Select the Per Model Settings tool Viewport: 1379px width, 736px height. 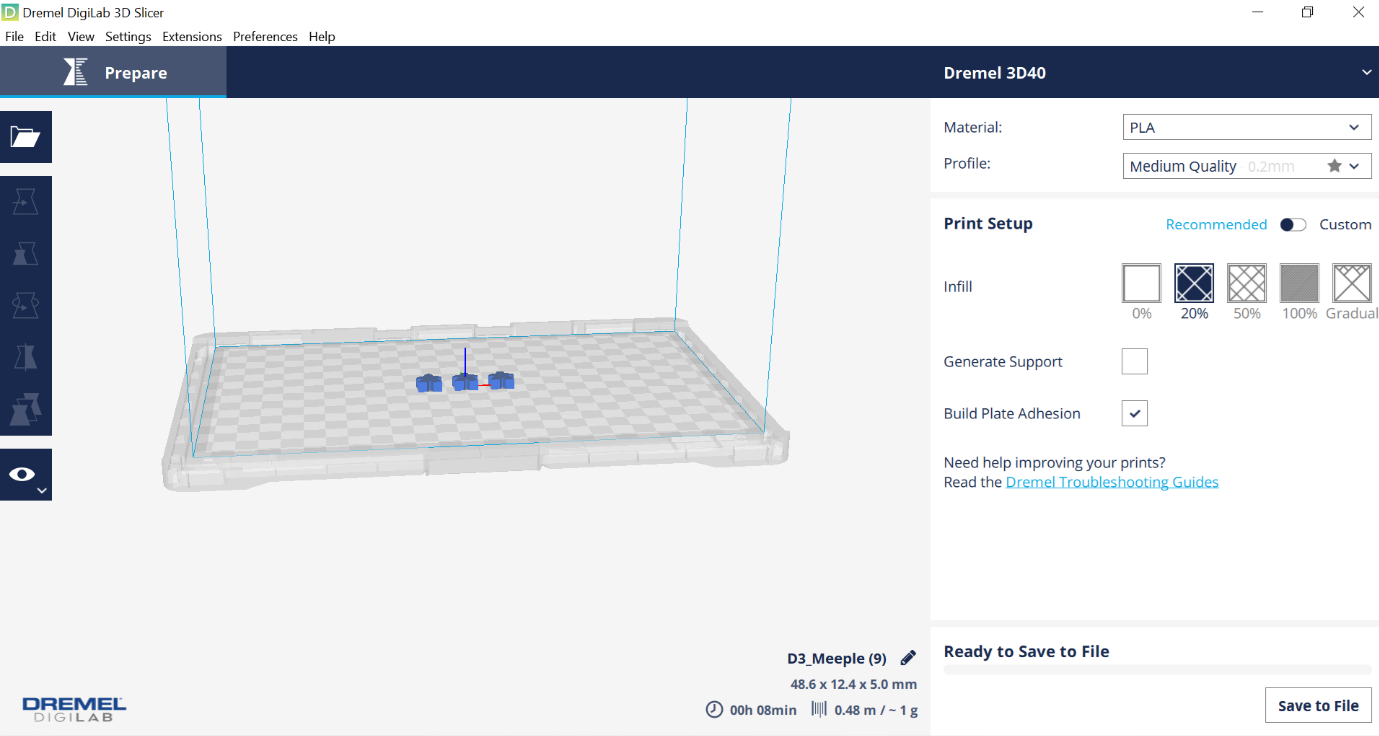[x=25, y=409]
